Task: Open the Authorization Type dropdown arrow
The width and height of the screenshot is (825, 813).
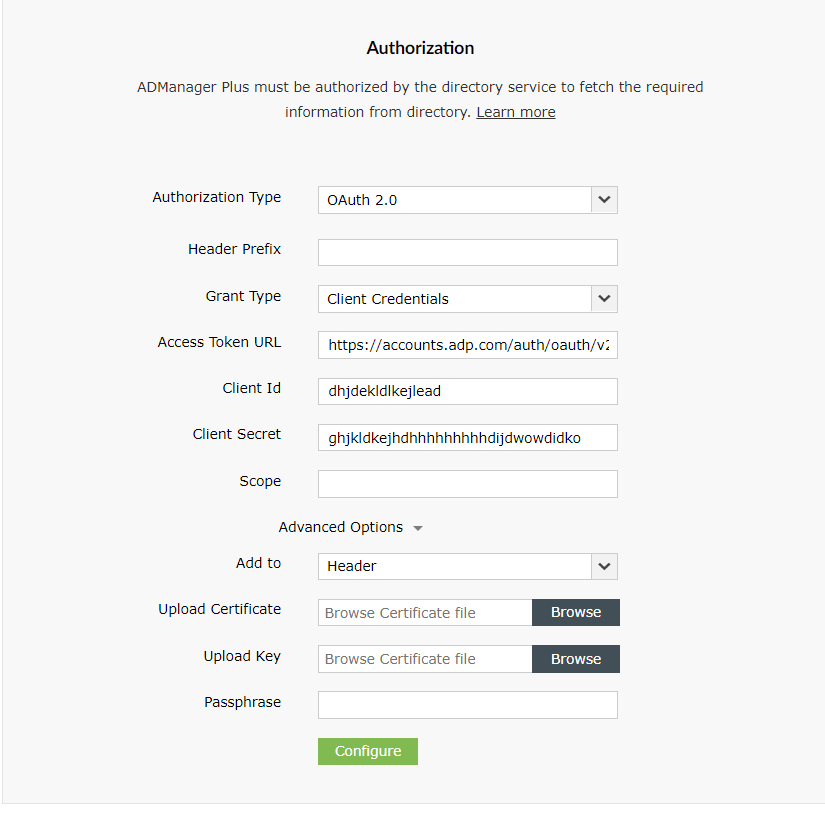Action: tap(604, 200)
